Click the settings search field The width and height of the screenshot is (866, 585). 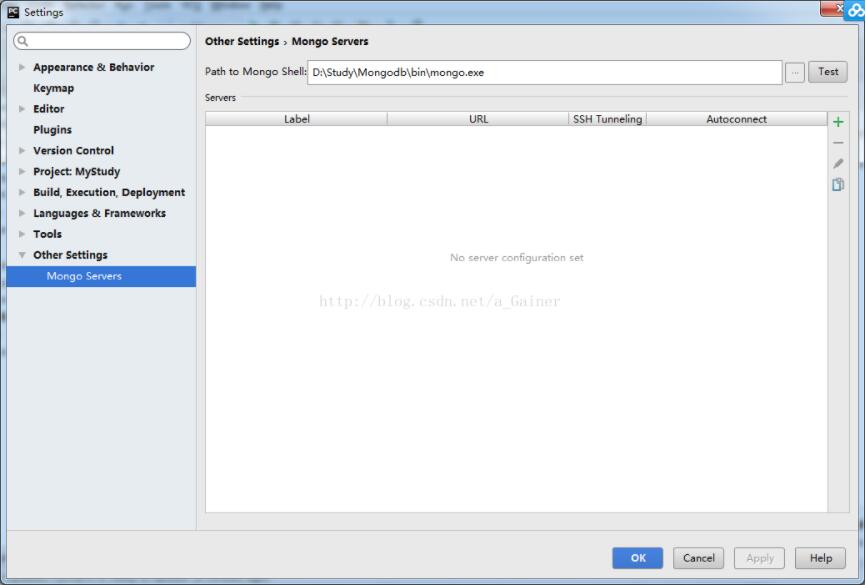(102, 41)
